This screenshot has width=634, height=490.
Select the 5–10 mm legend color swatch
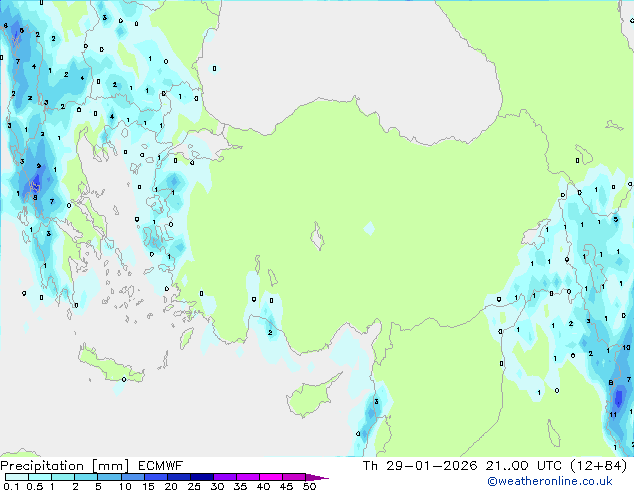click(109, 477)
